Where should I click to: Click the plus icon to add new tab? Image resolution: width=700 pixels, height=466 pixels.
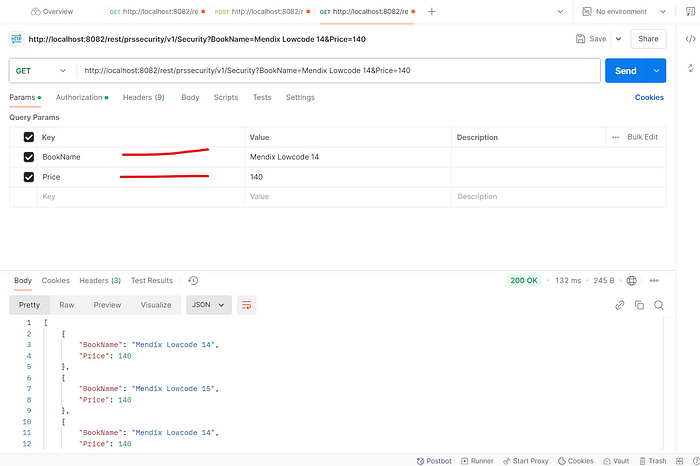click(x=432, y=12)
